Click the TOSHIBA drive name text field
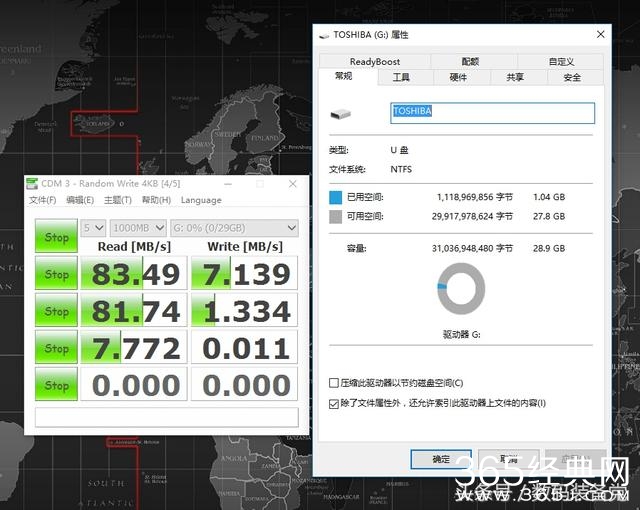Viewport: 640px width, 510px height. click(492, 112)
